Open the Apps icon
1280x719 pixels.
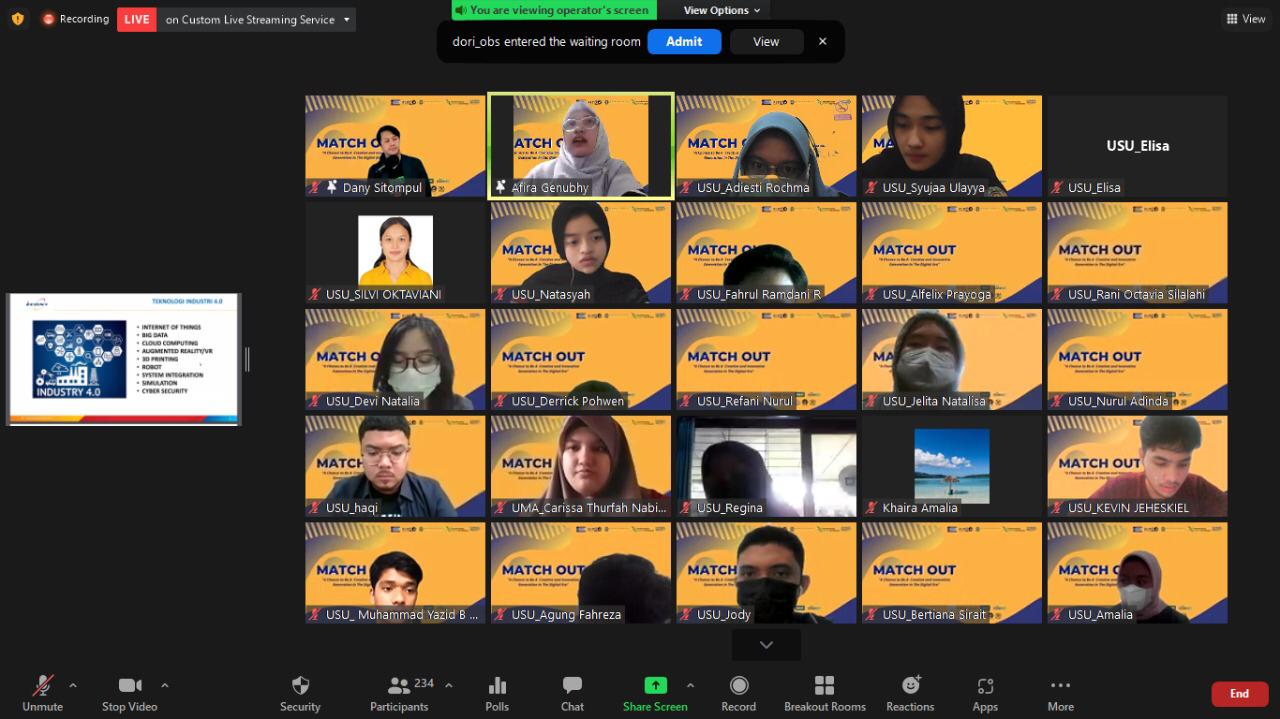(985, 686)
